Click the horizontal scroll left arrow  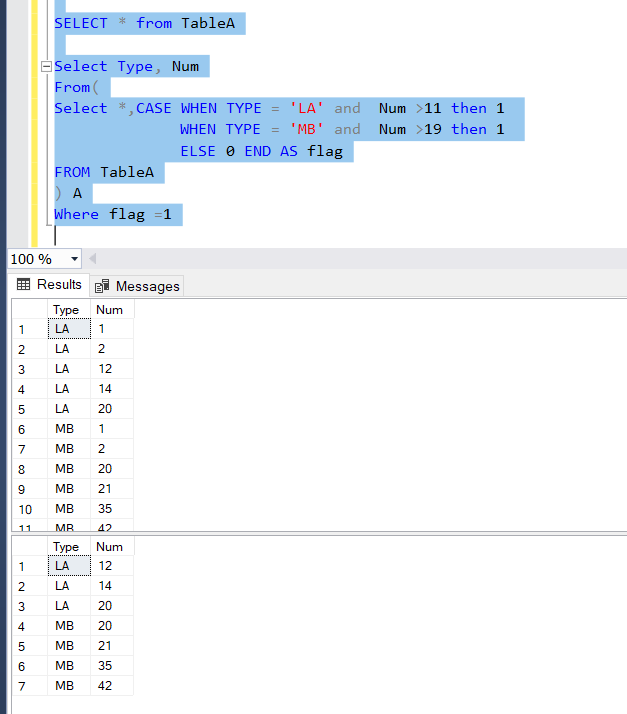point(92,259)
